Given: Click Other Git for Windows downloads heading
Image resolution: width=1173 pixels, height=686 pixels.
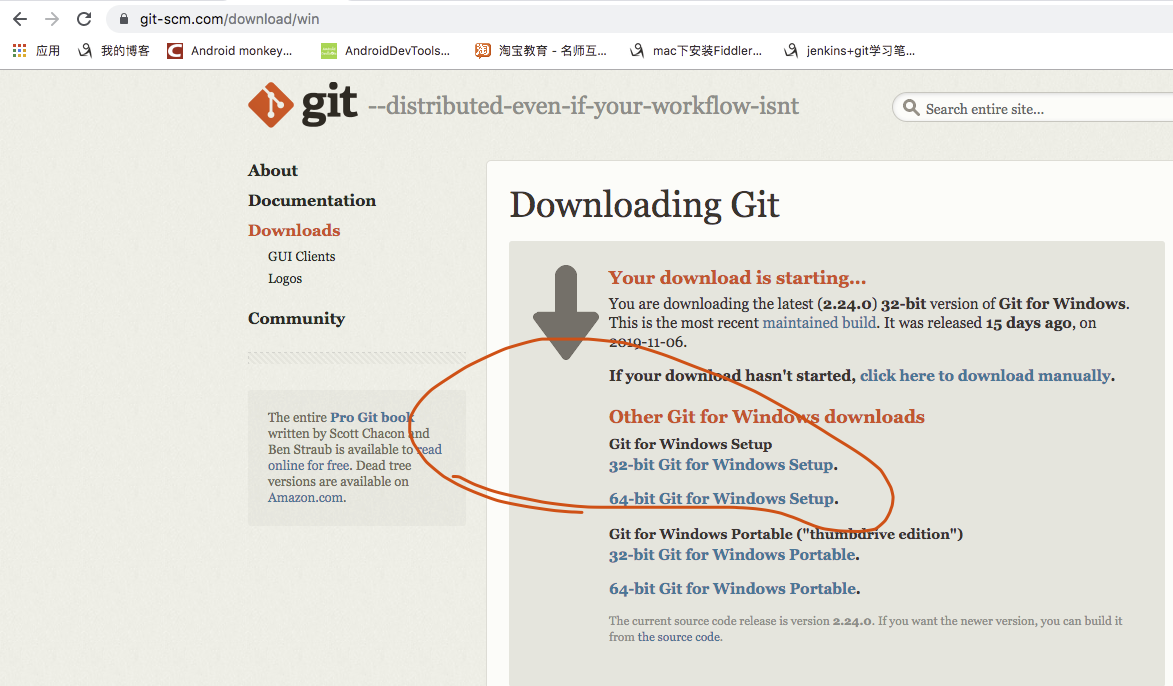Looking at the screenshot, I should coord(767,417).
